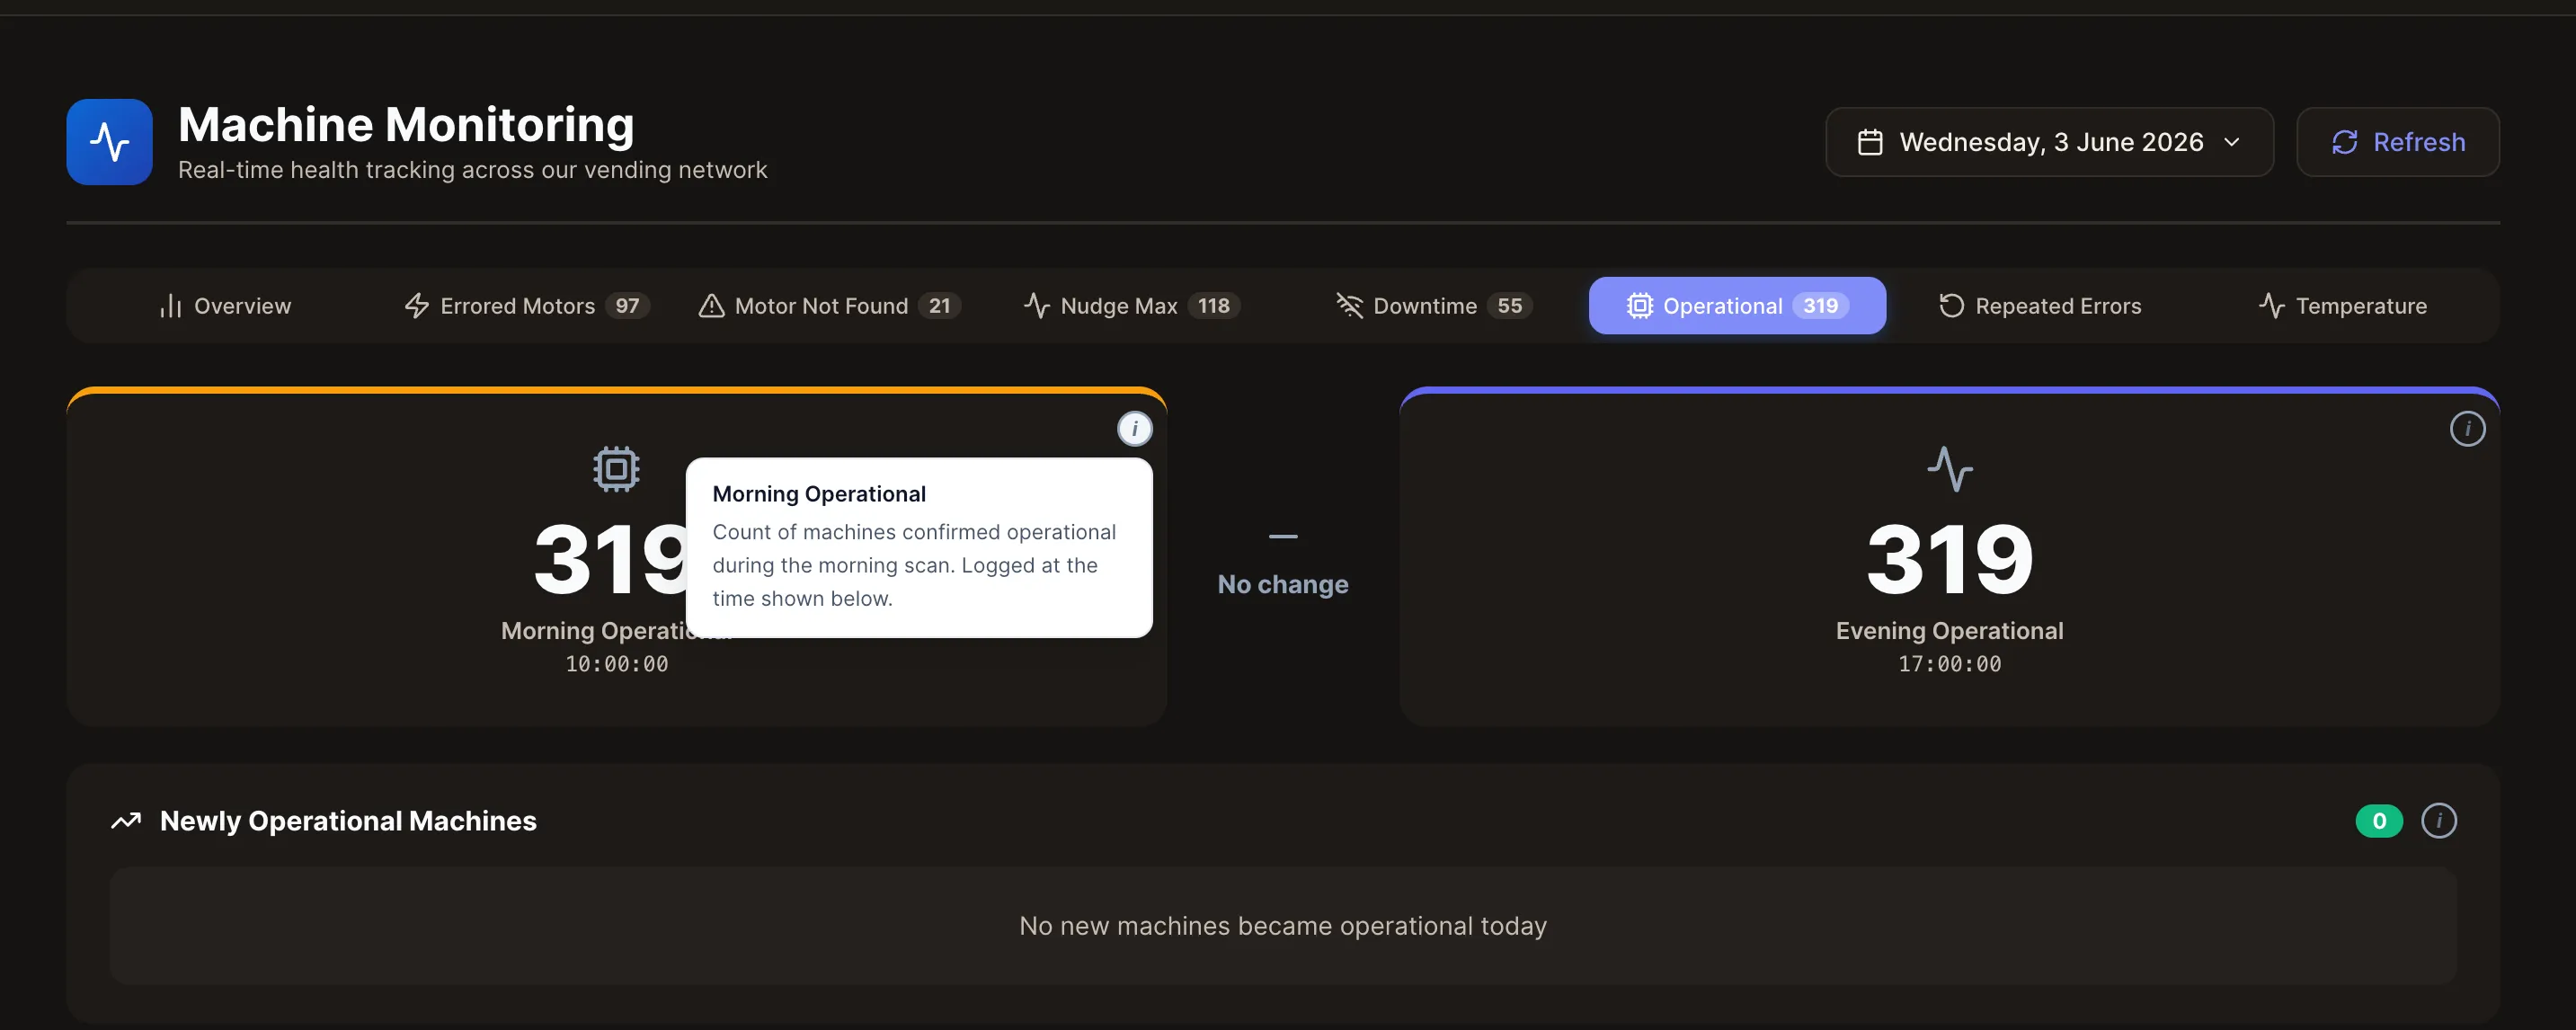Viewport: 2576px width, 1030px height.
Task: Open the Repeated Errors tab
Action: (x=2040, y=306)
